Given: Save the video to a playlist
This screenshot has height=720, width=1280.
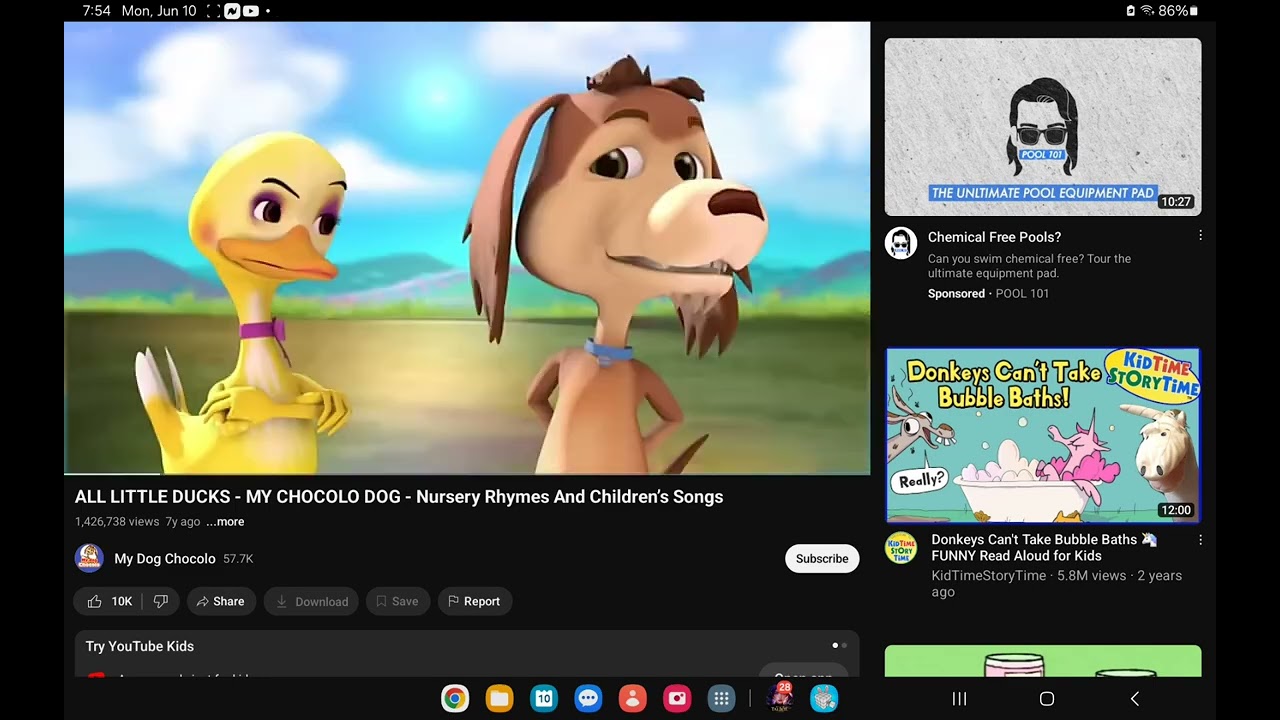Looking at the screenshot, I should coord(398,601).
